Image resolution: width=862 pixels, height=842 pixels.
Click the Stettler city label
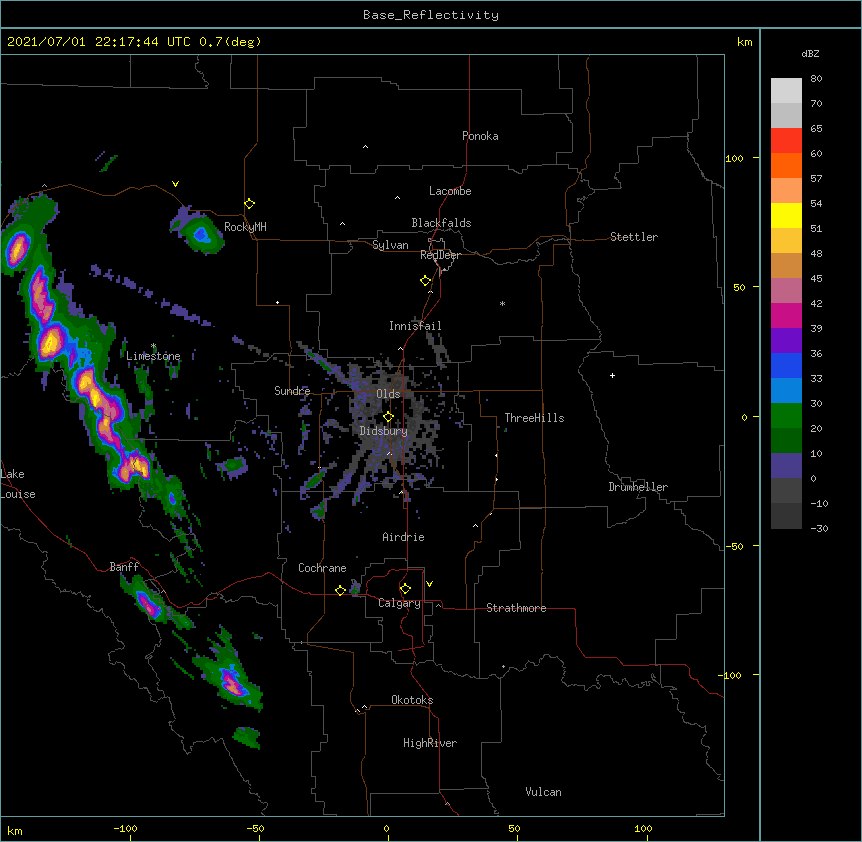(x=634, y=237)
